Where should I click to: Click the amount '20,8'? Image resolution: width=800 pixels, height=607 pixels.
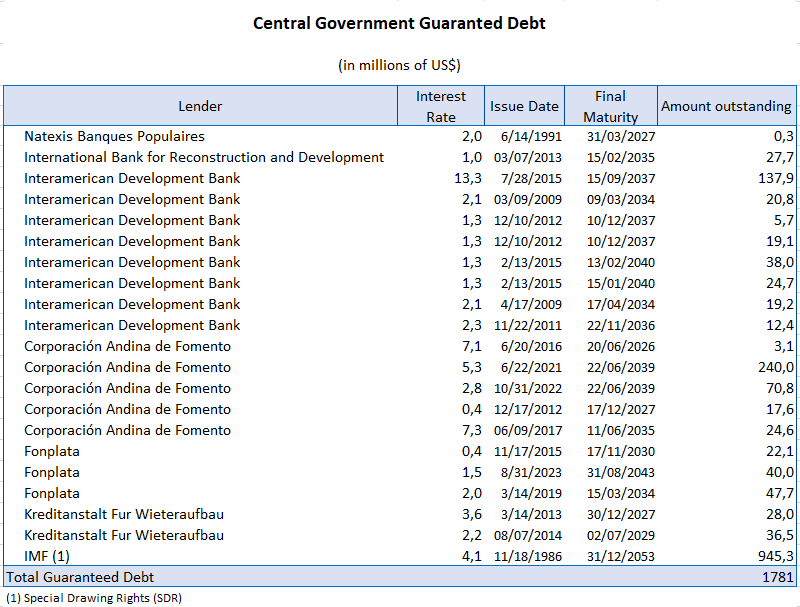780,199
